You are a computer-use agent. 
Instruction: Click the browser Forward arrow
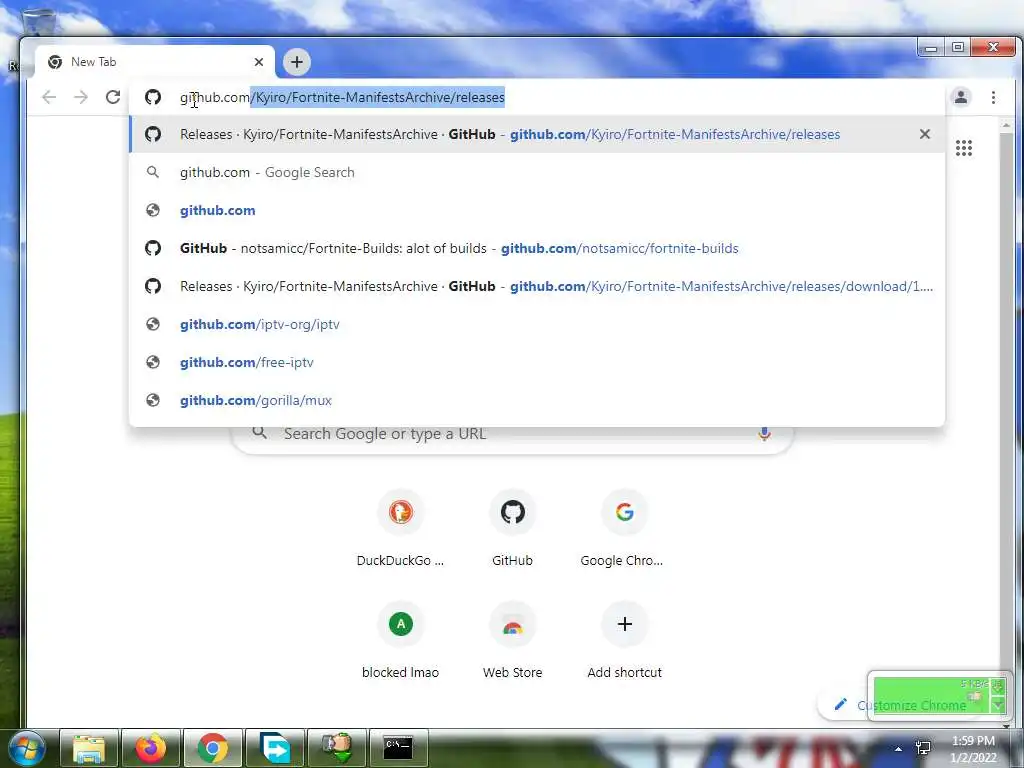(81, 97)
